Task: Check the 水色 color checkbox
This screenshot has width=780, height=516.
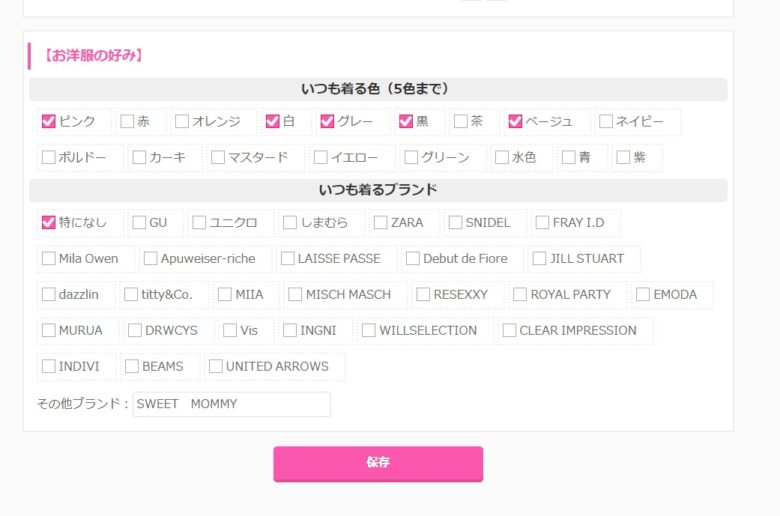Action: pyautogui.click(x=502, y=158)
